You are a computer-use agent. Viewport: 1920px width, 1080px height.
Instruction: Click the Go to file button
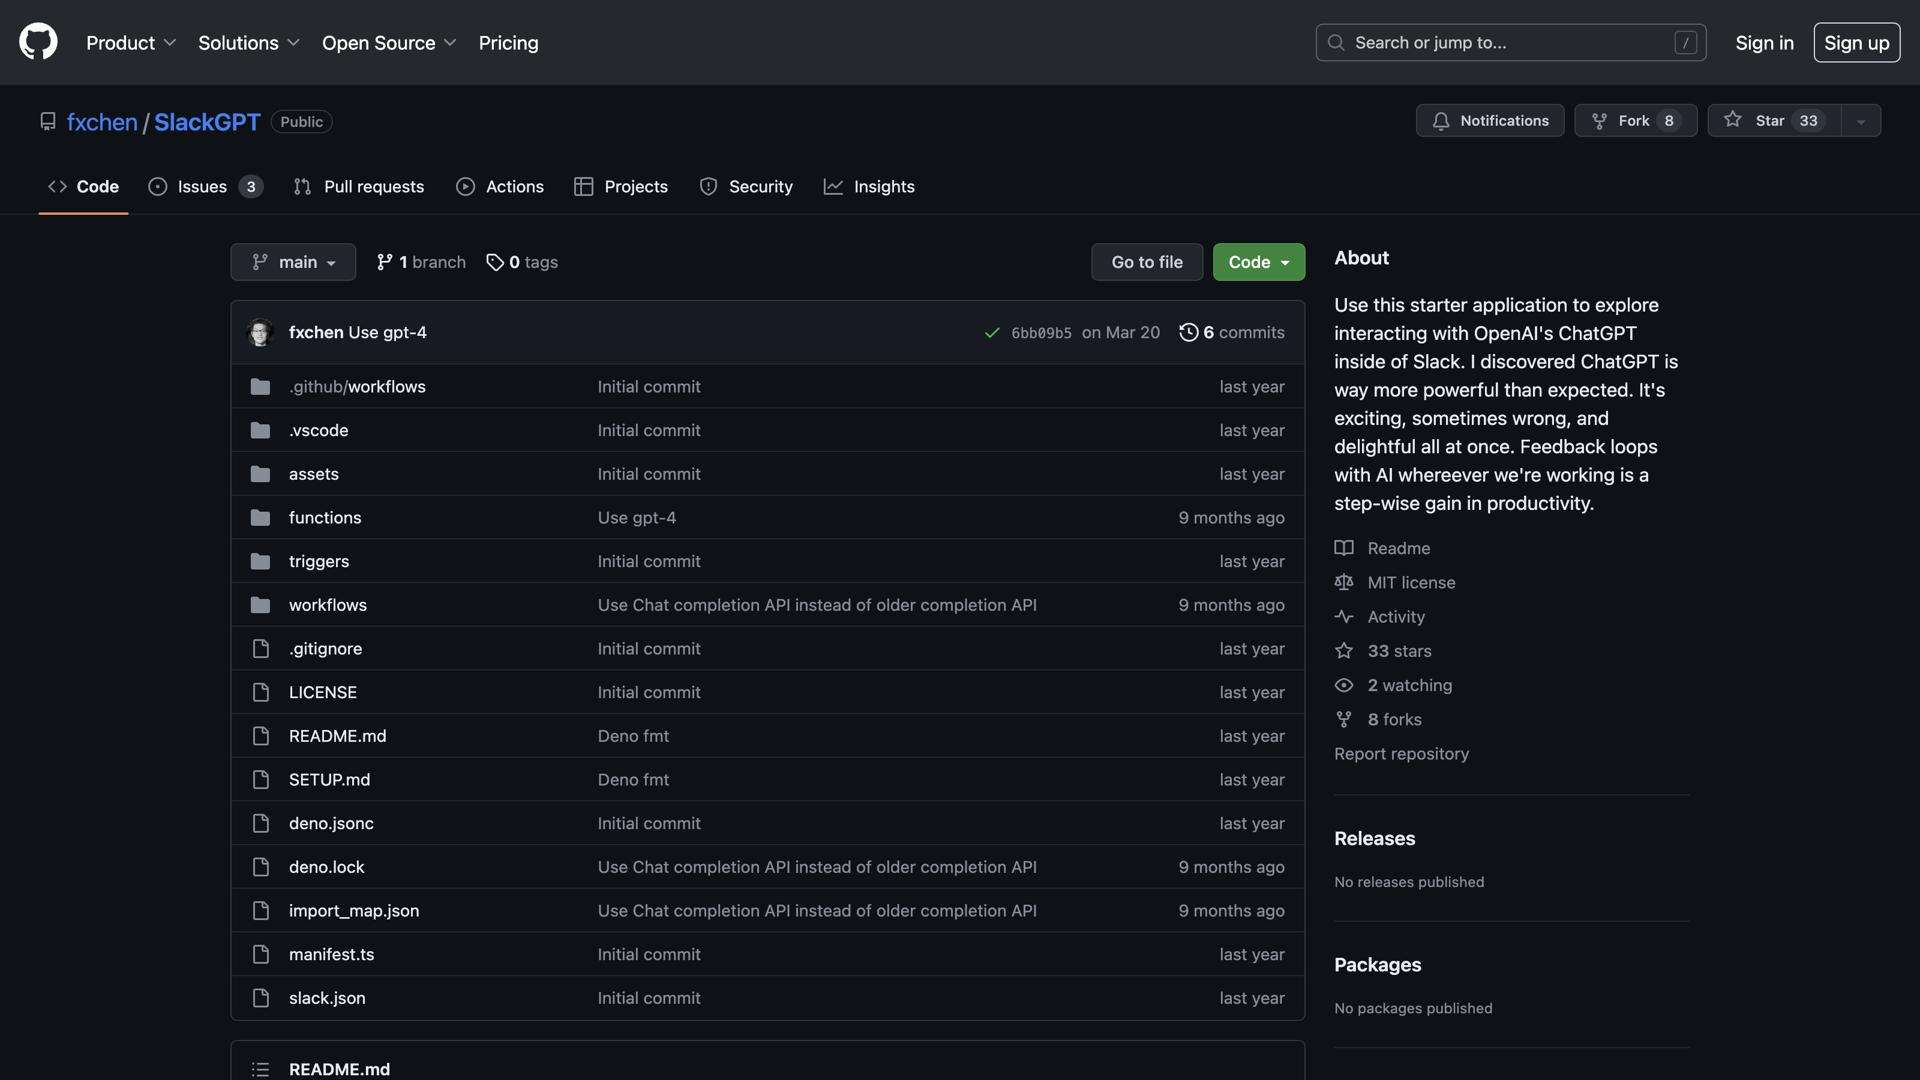tap(1146, 262)
